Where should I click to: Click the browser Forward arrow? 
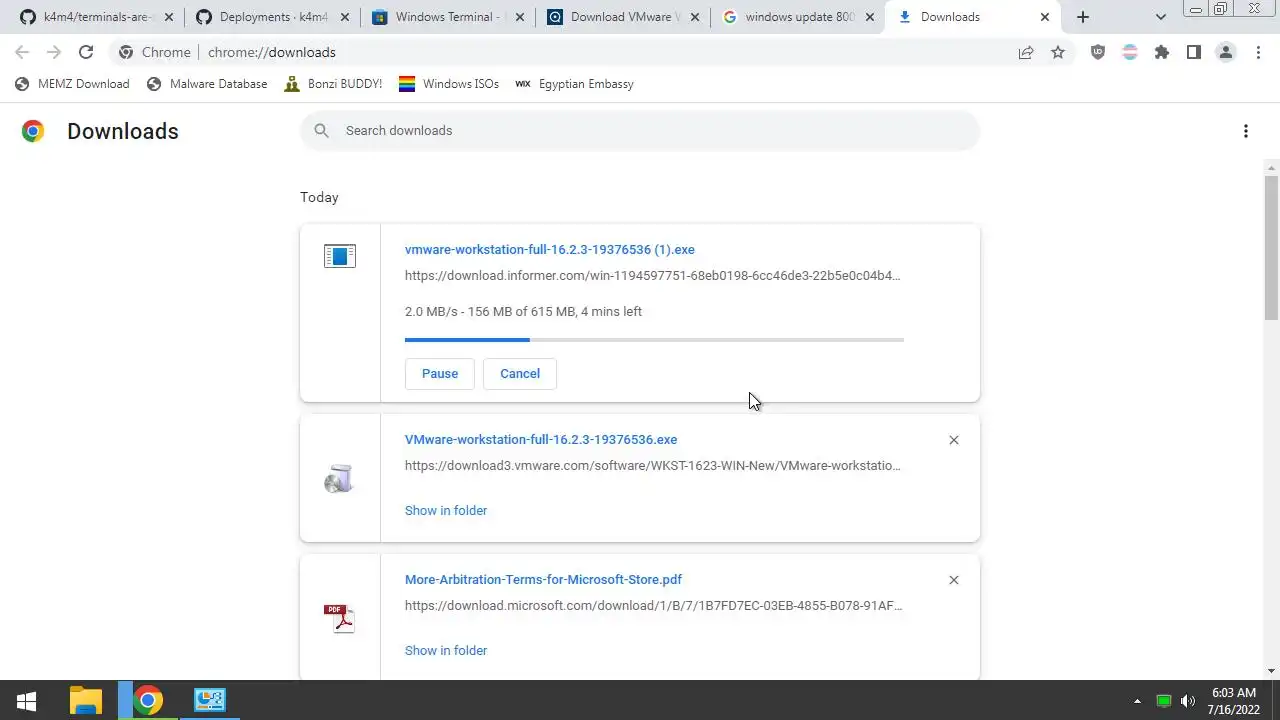[x=54, y=52]
